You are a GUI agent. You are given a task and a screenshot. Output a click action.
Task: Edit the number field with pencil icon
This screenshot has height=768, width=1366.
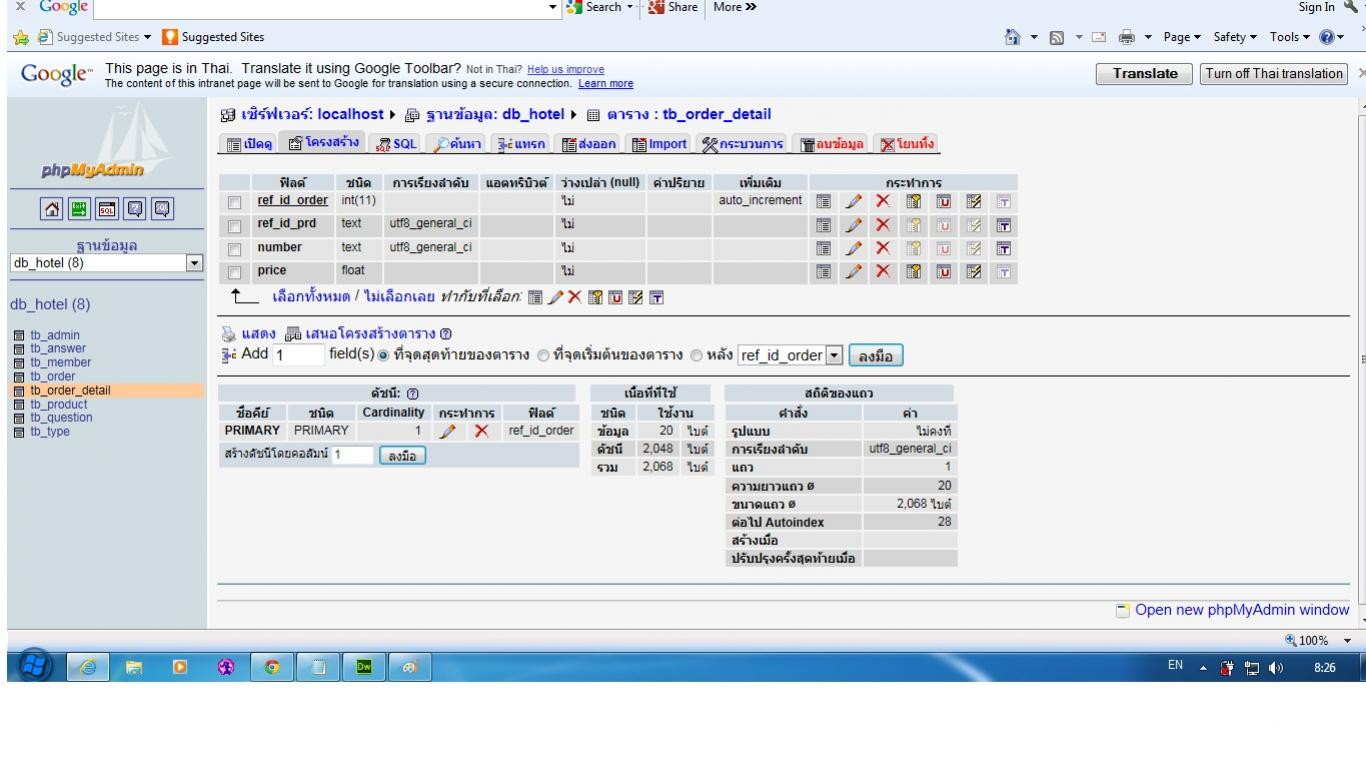pyautogui.click(x=853, y=247)
